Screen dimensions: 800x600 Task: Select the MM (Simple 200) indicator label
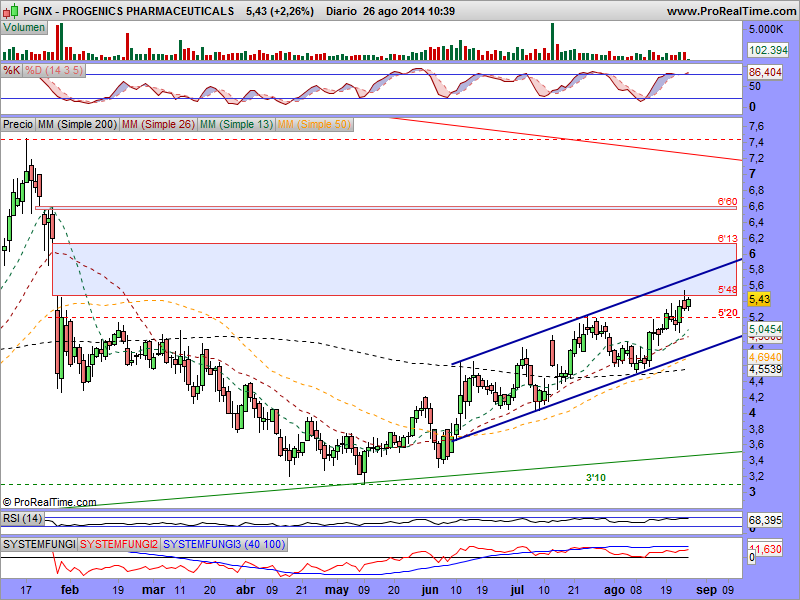[x=78, y=124]
